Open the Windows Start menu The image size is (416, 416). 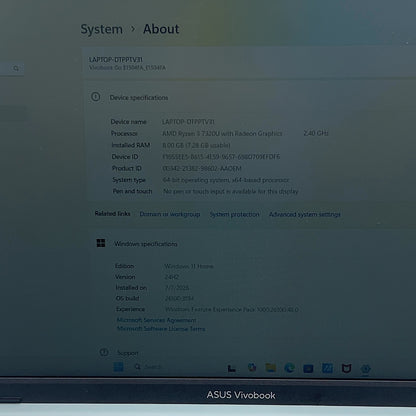coord(118,367)
